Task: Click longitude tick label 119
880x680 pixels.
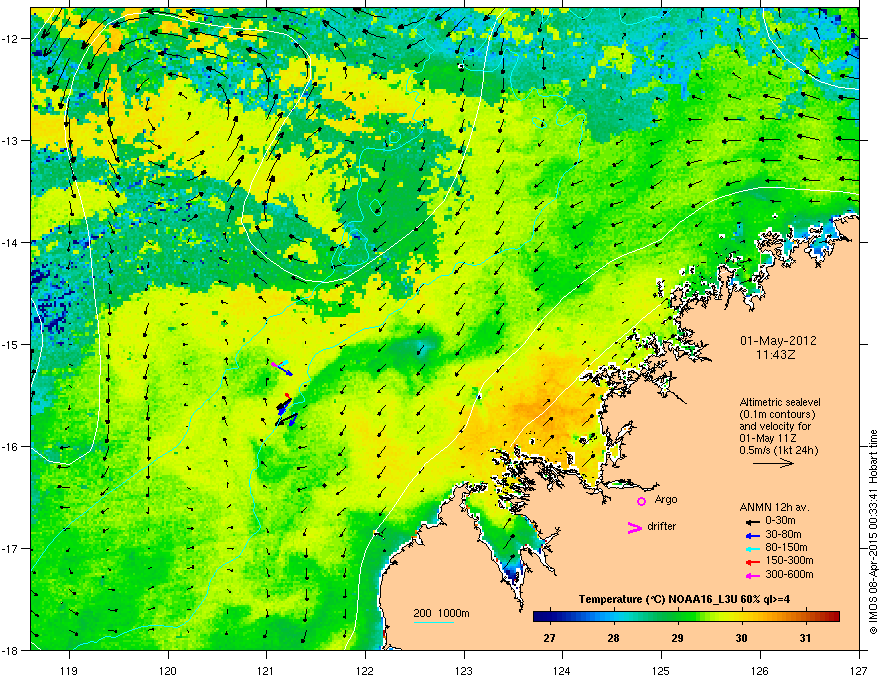Action: pos(69,670)
